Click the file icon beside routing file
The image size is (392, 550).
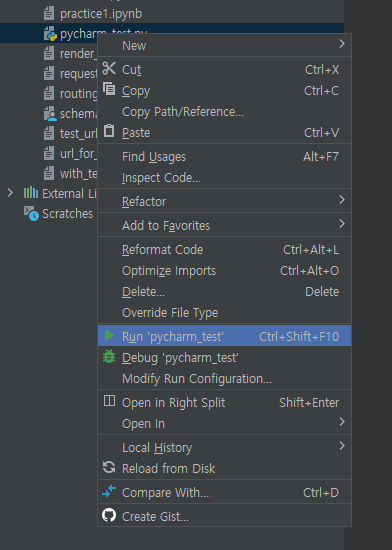tap(49, 93)
